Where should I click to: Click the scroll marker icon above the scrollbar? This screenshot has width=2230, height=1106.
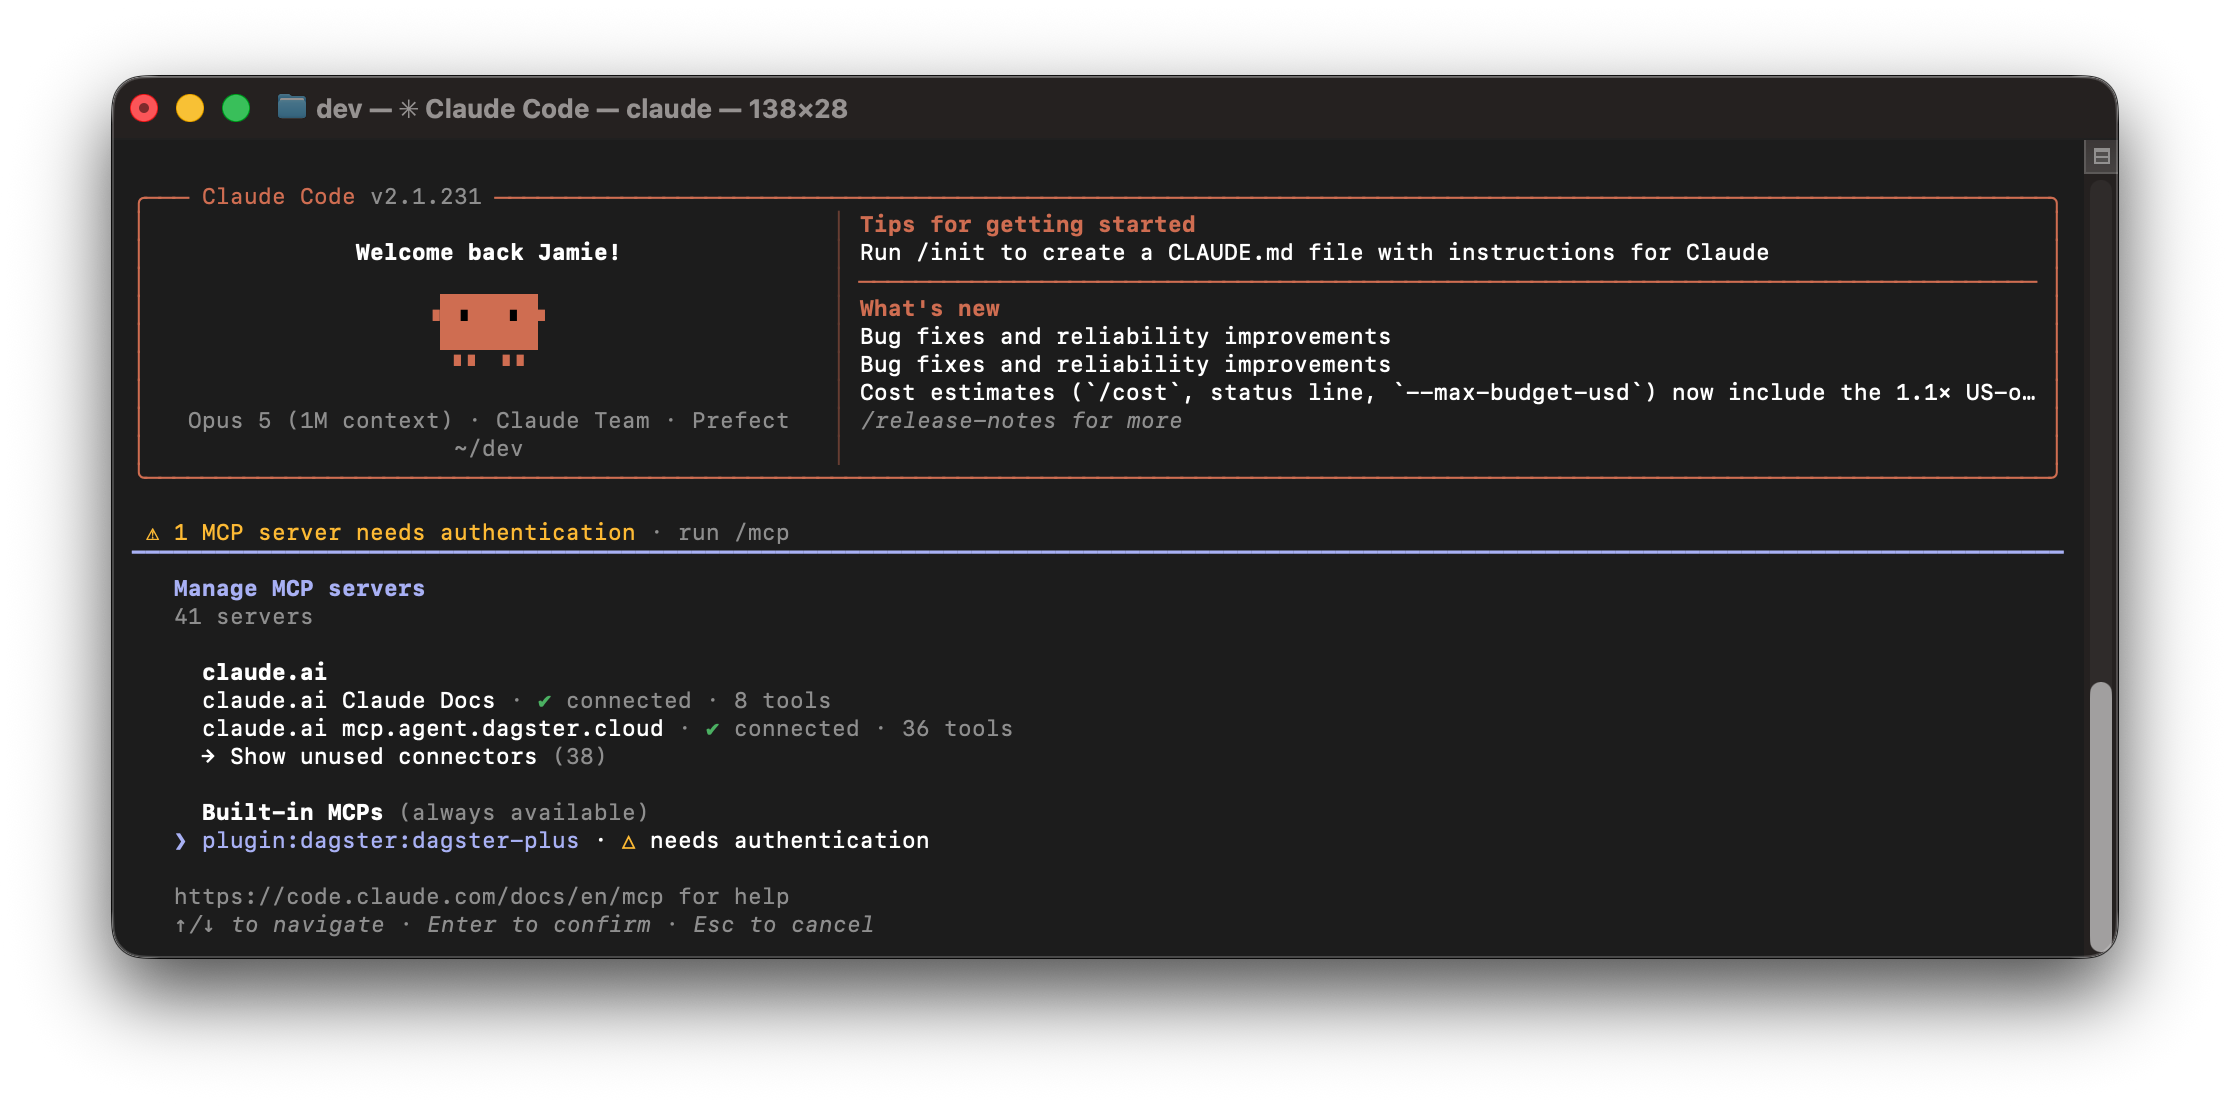tap(2101, 156)
